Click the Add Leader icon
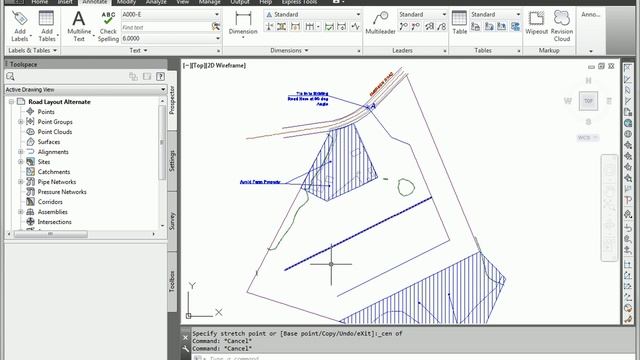 click(x=403, y=27)
